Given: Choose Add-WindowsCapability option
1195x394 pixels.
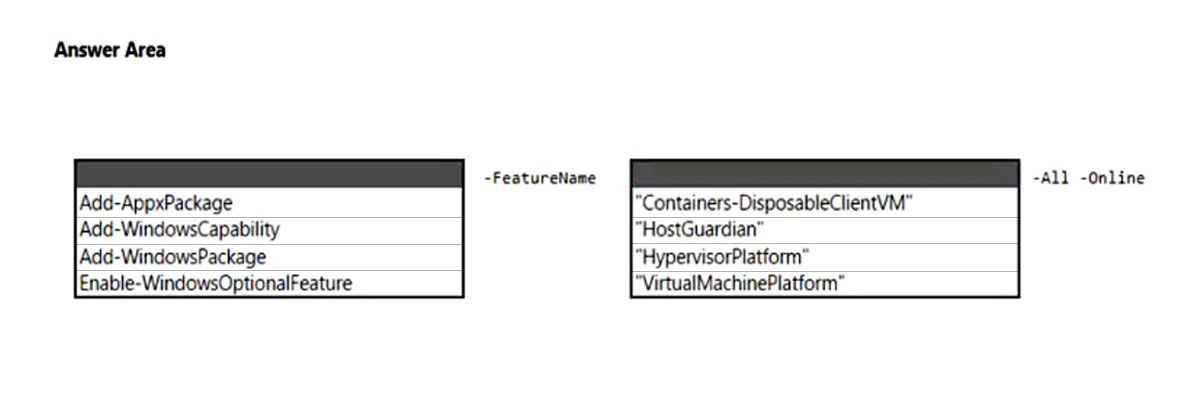Looking at the screenshot, I should point(269,229).
